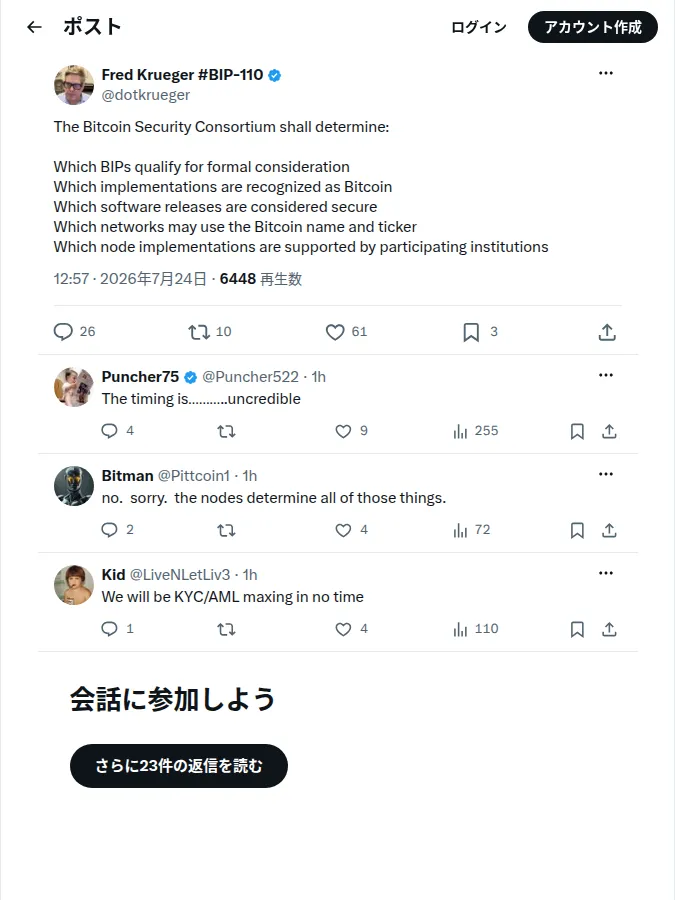Open more options on Bitman's reply
Screen dimensions: 675x900
606,474
